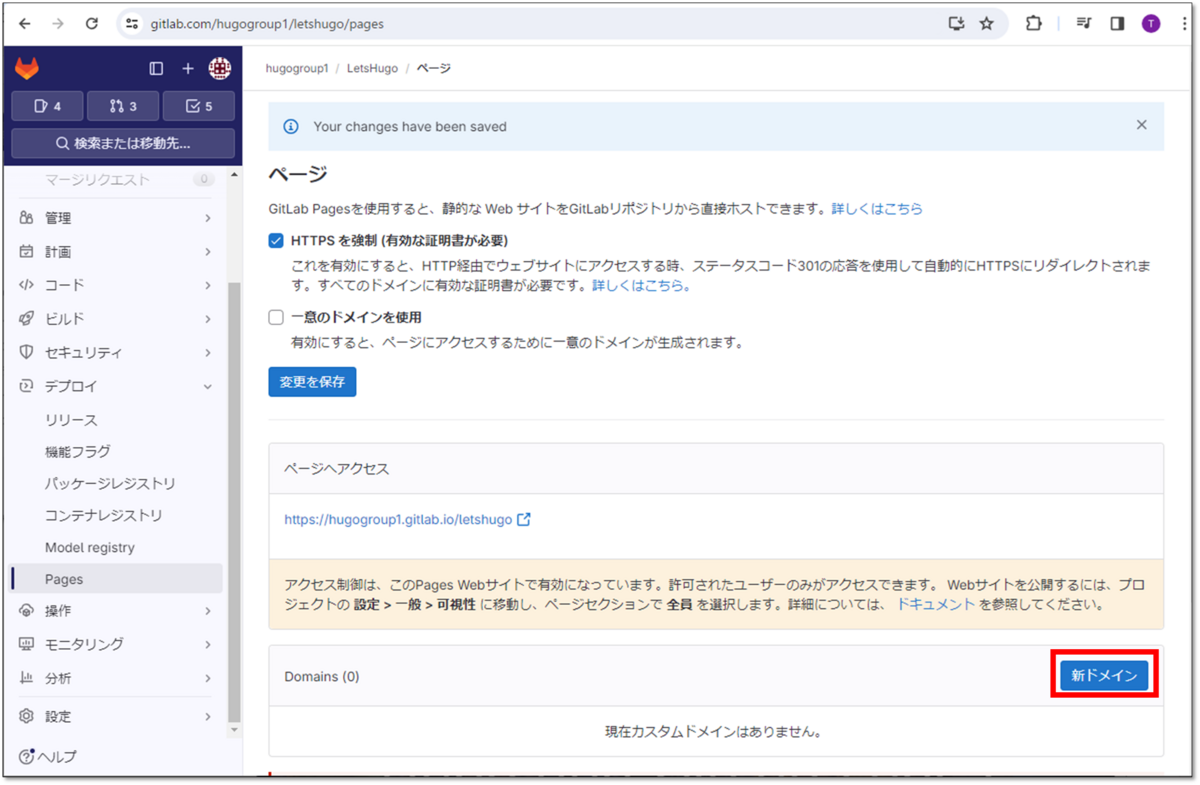Toggle the sidebar collapse icon
This screenshot has width=1200, height=785.
pyautogui.click(x=156, y=68)
